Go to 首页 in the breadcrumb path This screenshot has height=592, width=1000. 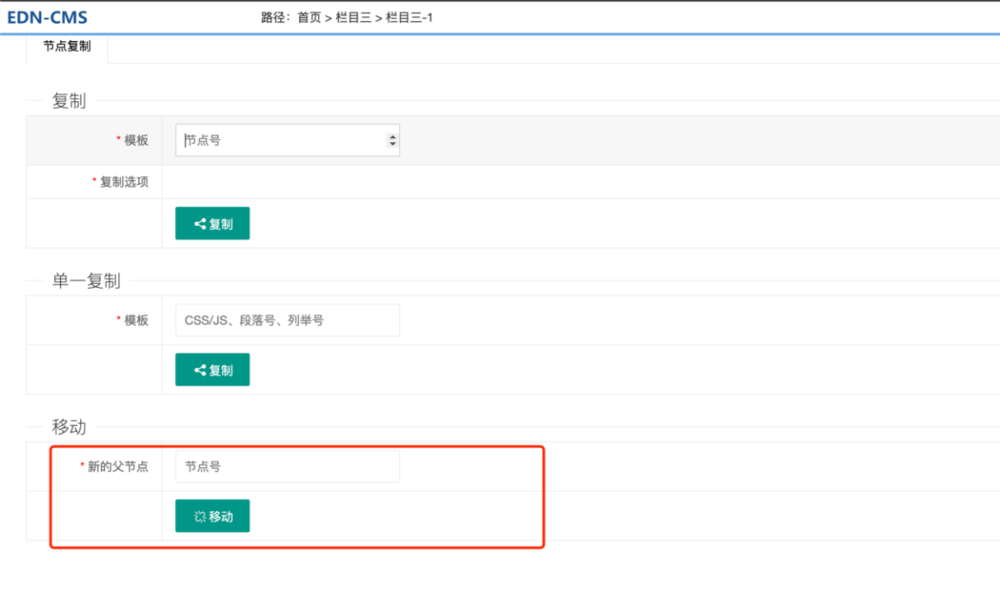tap(309, 18)
